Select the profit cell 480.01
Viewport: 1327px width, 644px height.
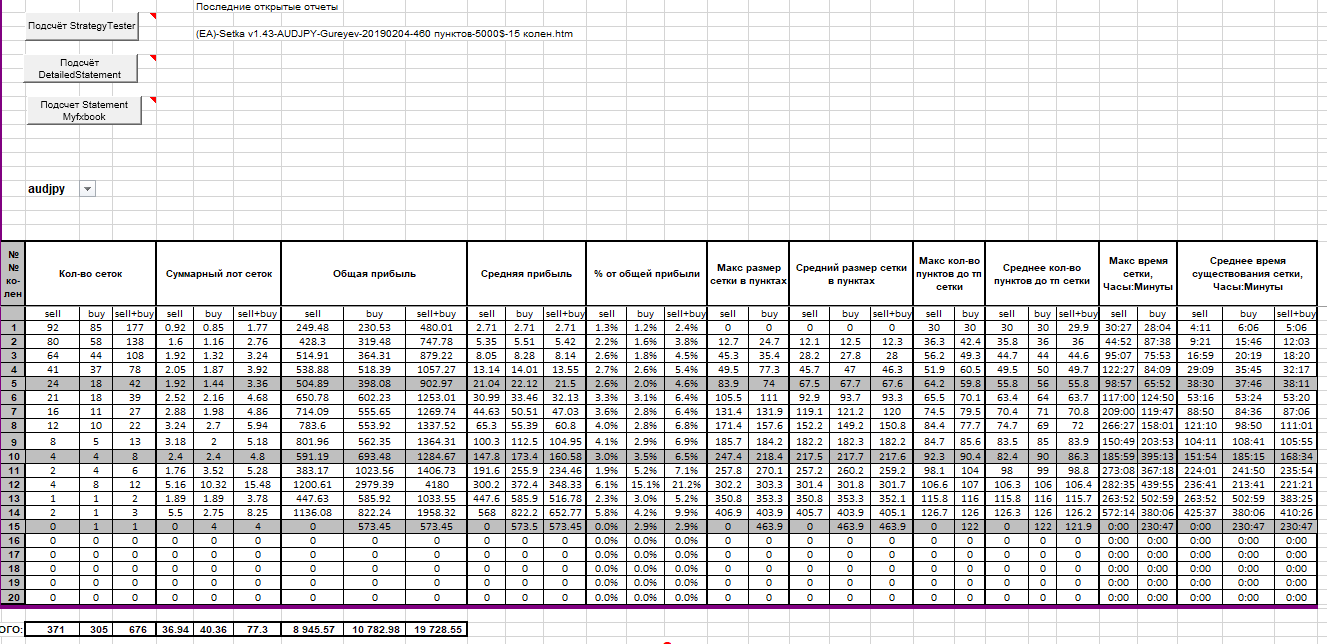435,327
